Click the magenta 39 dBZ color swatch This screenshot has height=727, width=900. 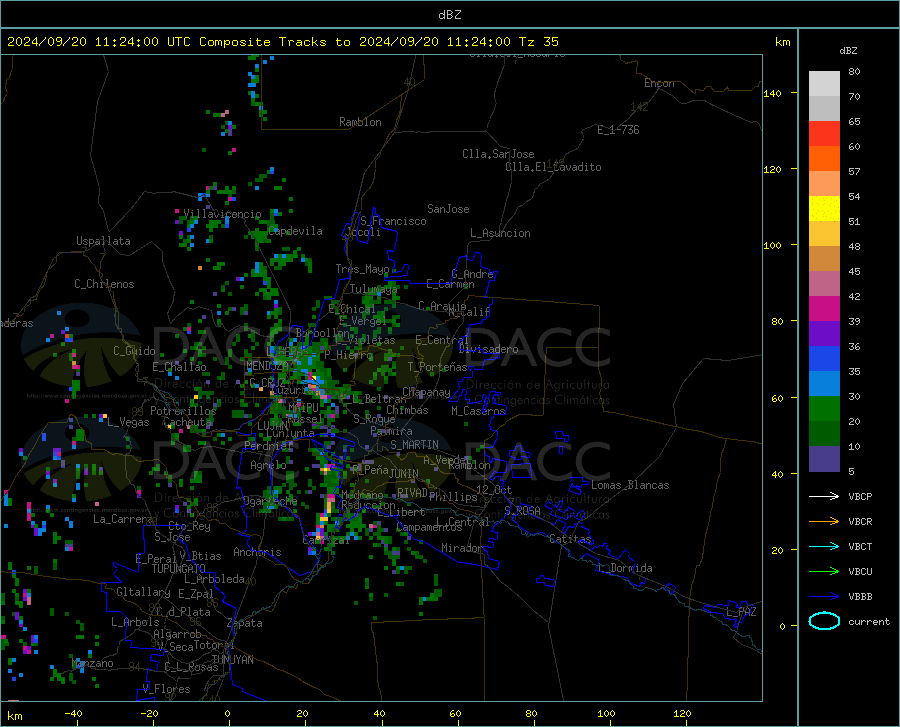824,309
